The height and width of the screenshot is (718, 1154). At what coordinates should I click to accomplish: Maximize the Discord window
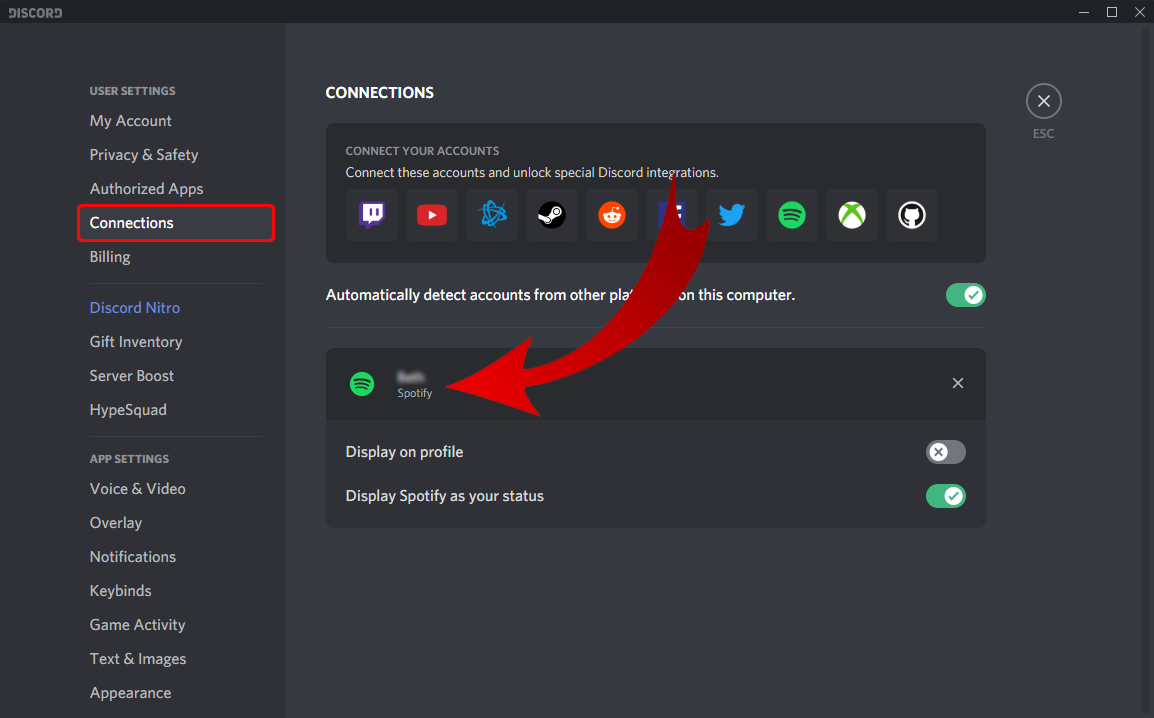tap(1112, 12)
